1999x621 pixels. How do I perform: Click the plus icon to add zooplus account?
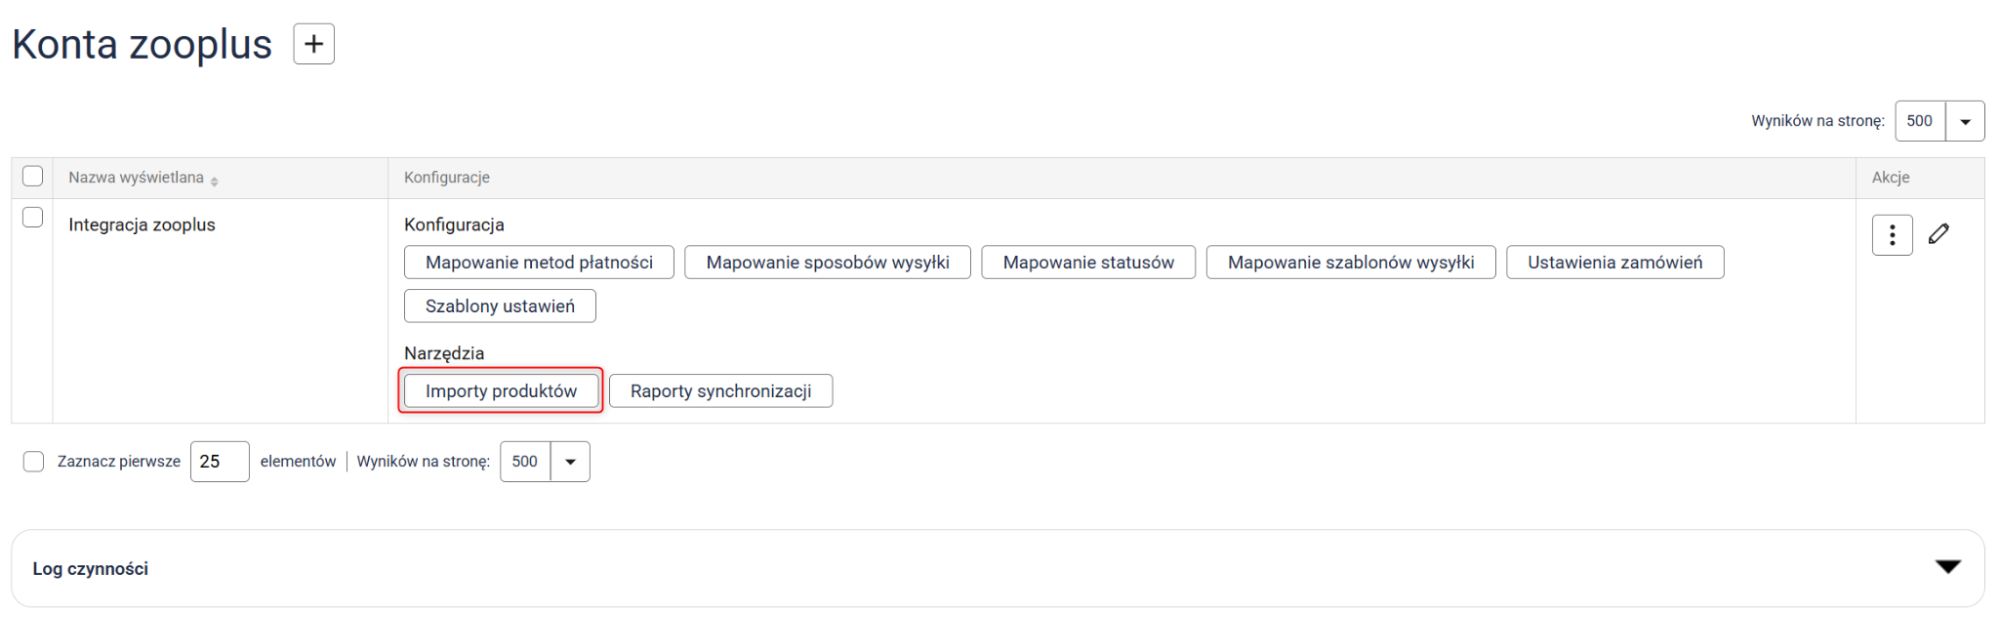(313, 44)
